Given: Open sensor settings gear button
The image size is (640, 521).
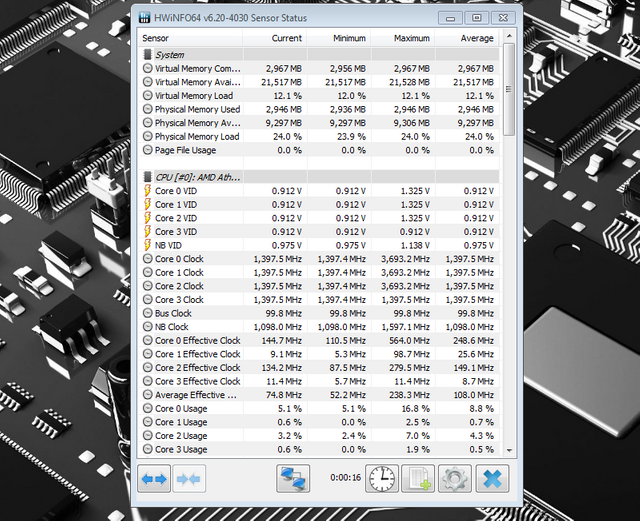Looking at the screenshot, I should pos(455,479).
